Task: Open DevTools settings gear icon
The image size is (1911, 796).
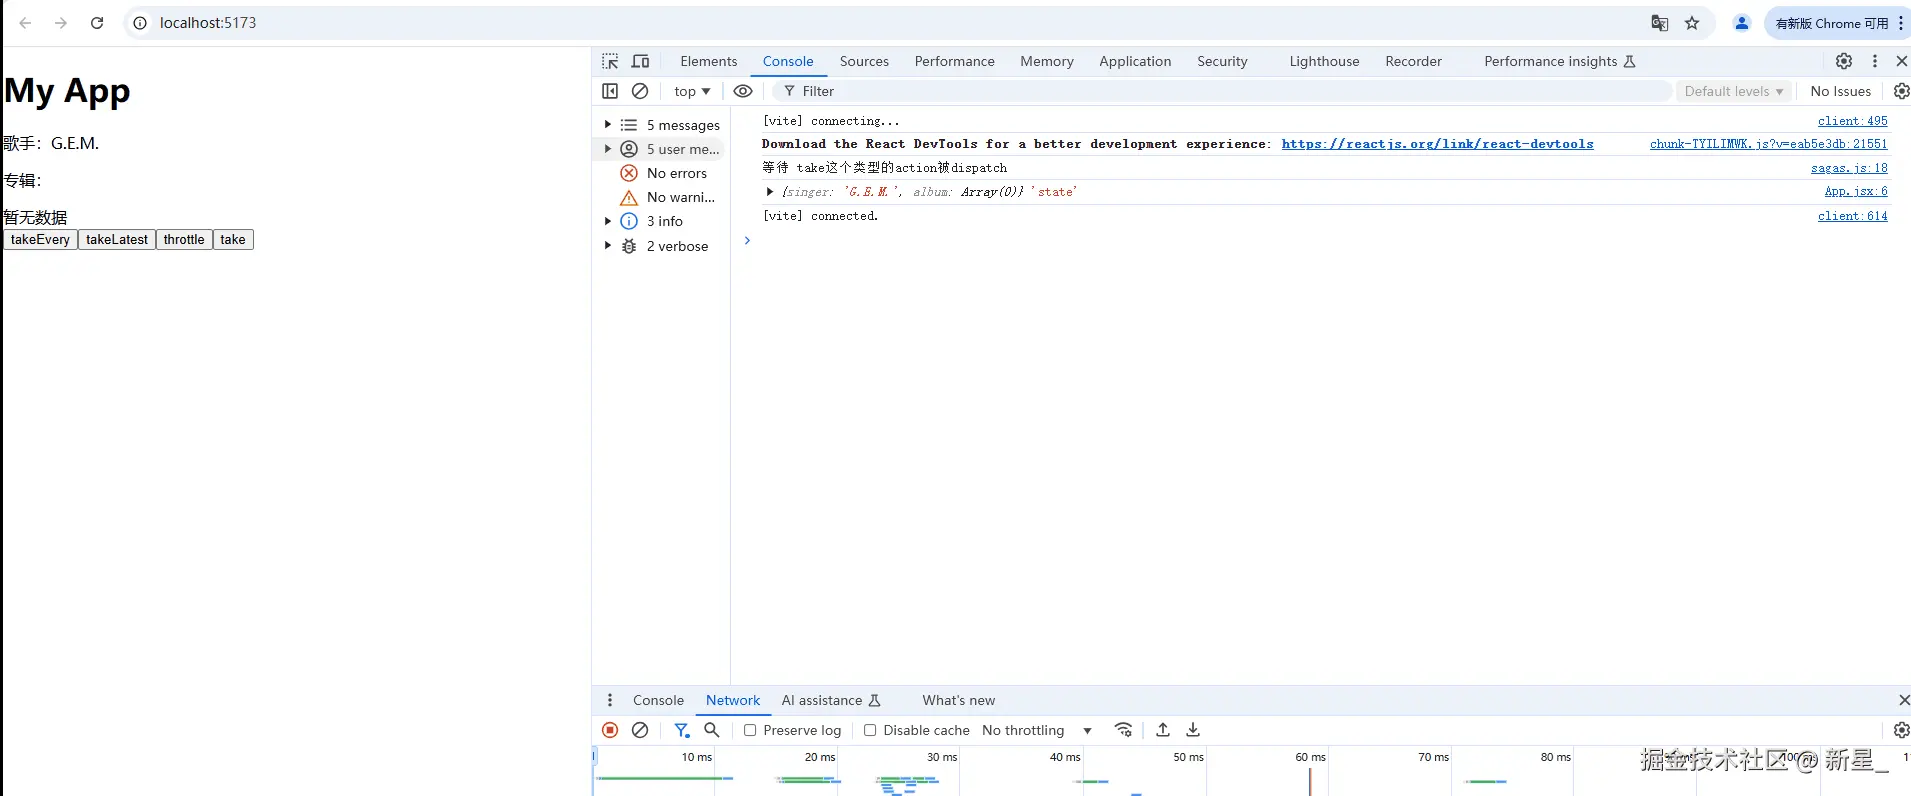Action: 1844,61
